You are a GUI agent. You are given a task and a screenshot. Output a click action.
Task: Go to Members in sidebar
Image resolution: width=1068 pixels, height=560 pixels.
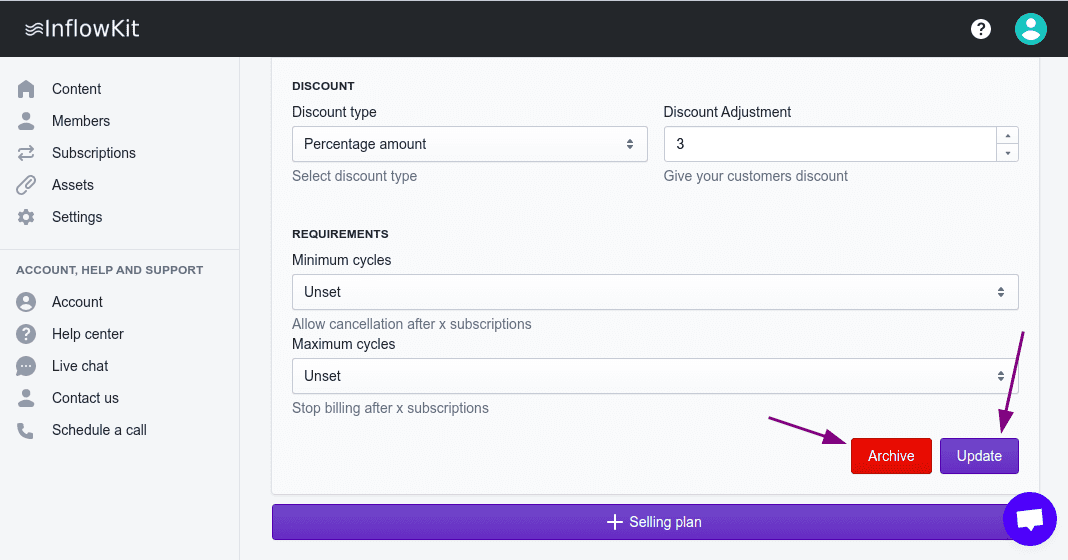click(x=81, y=121)
